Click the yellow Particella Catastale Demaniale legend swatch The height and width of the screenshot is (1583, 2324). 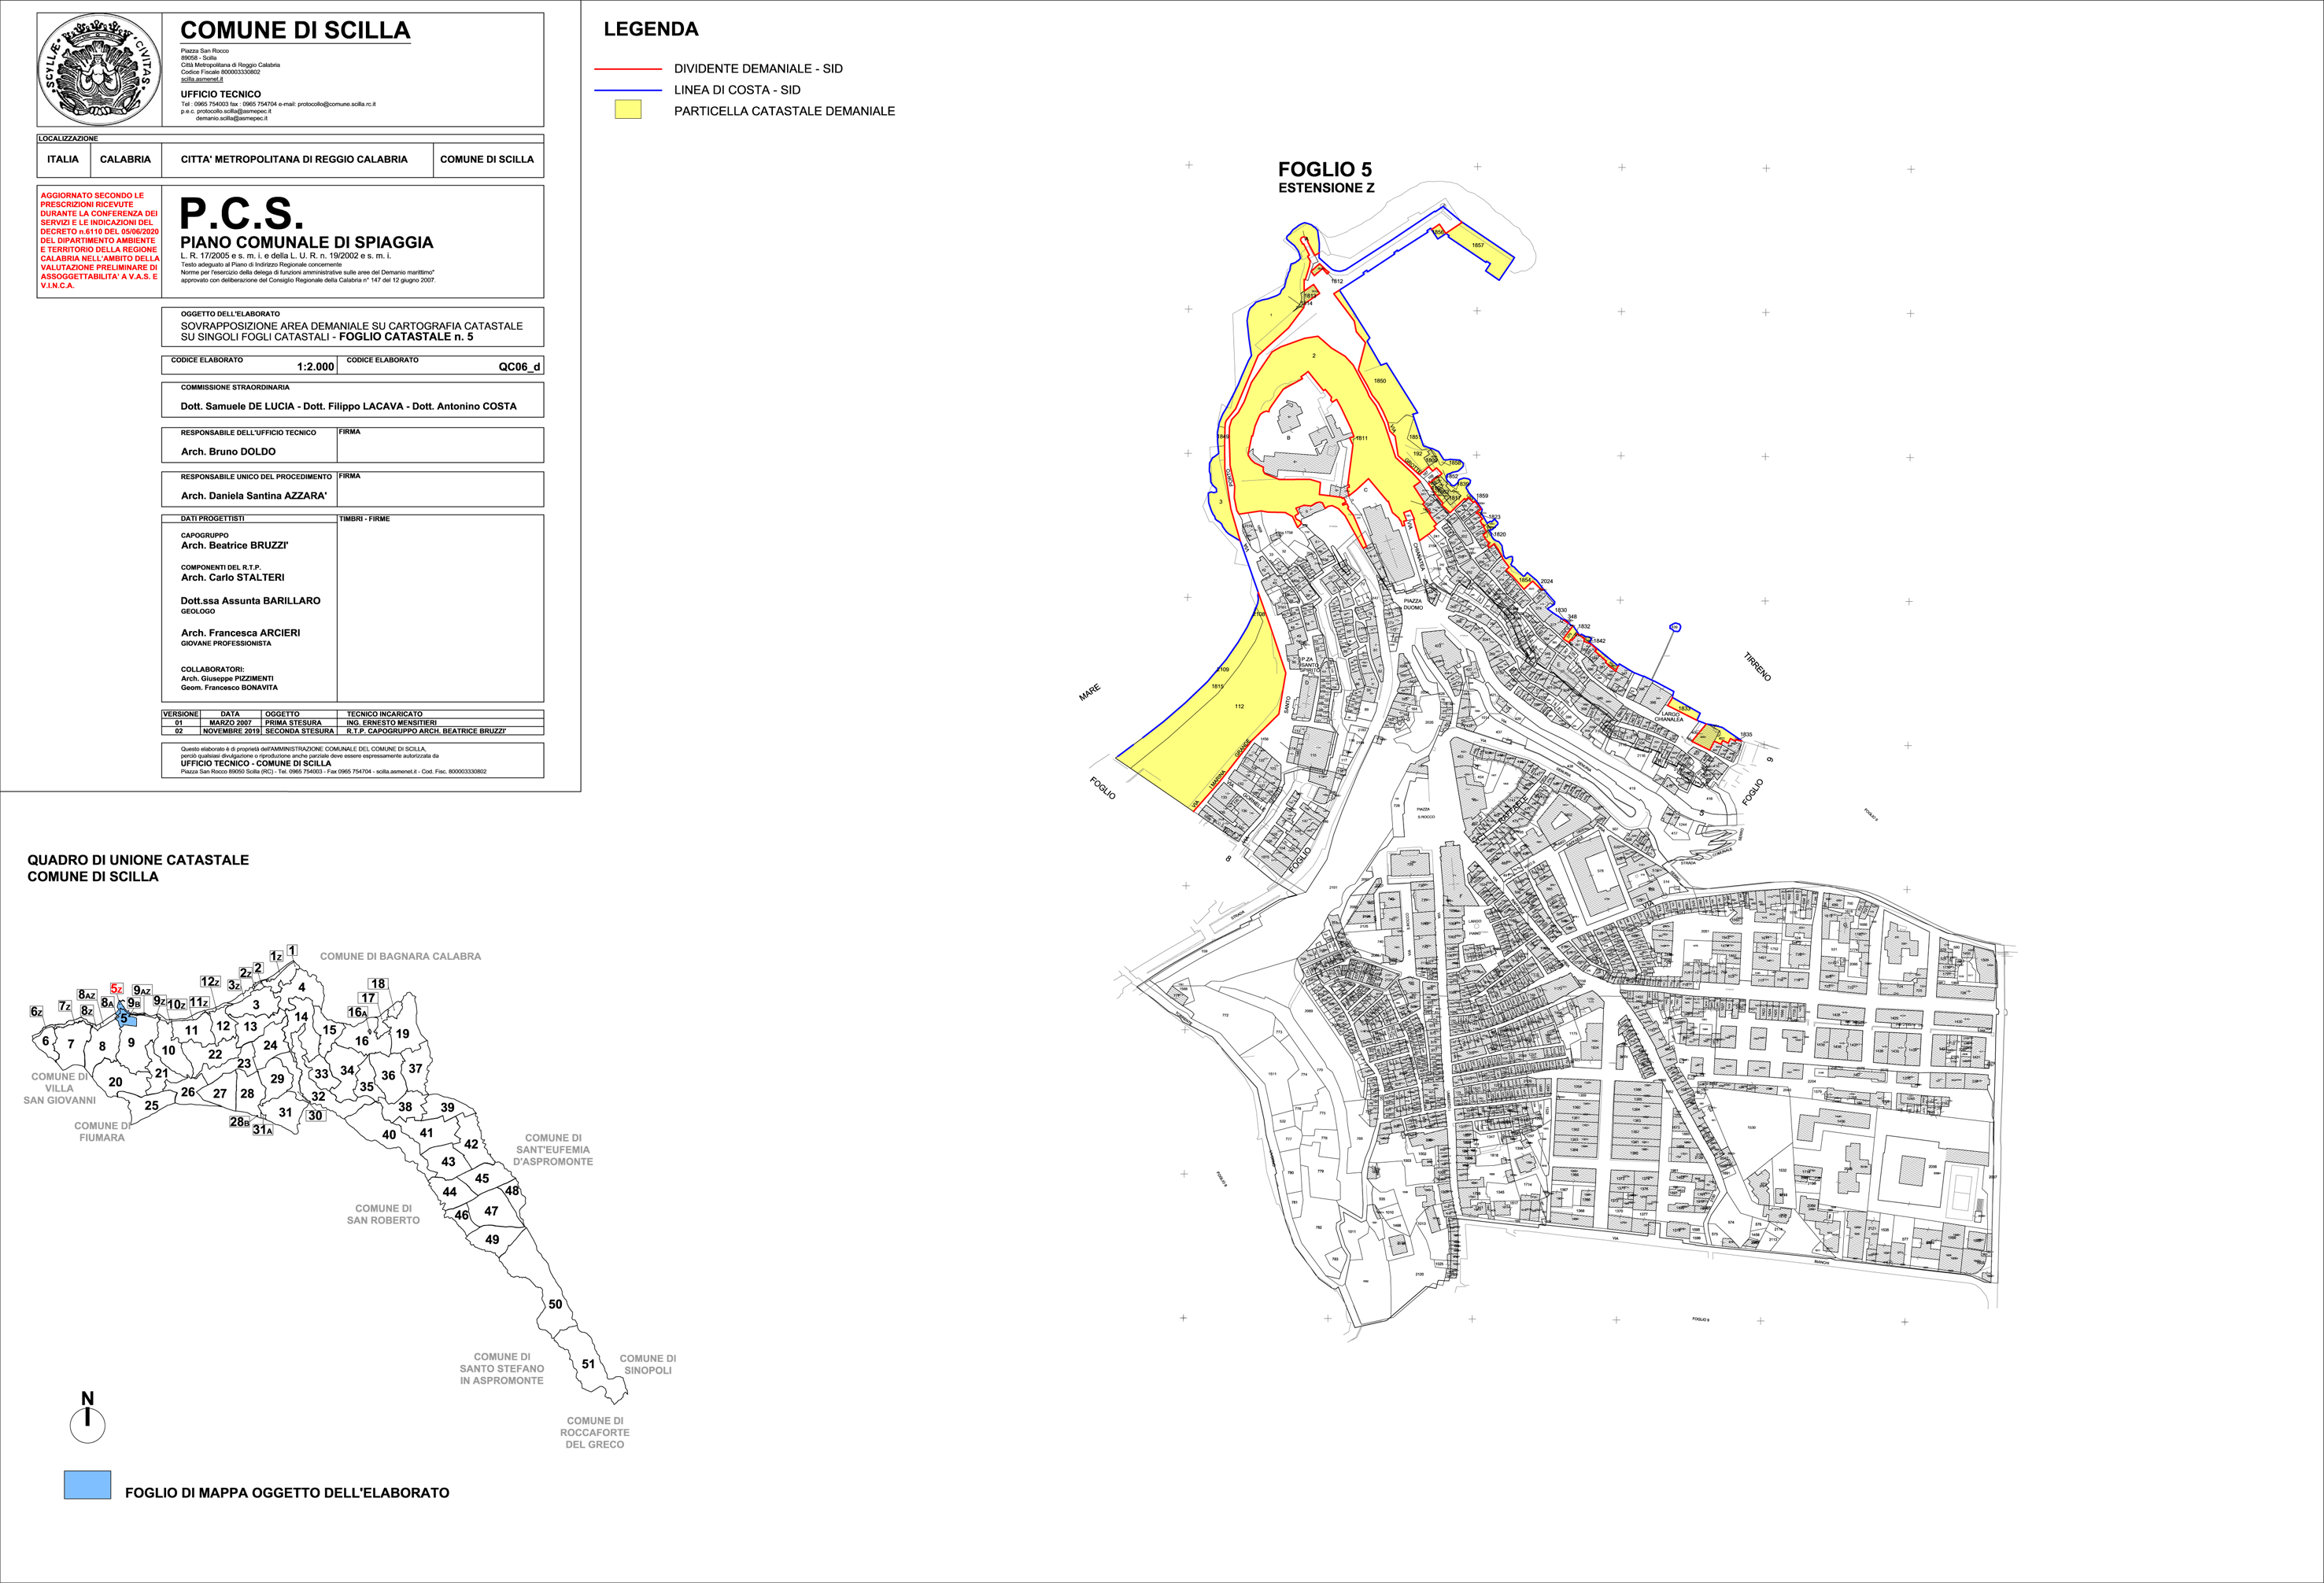628,110
